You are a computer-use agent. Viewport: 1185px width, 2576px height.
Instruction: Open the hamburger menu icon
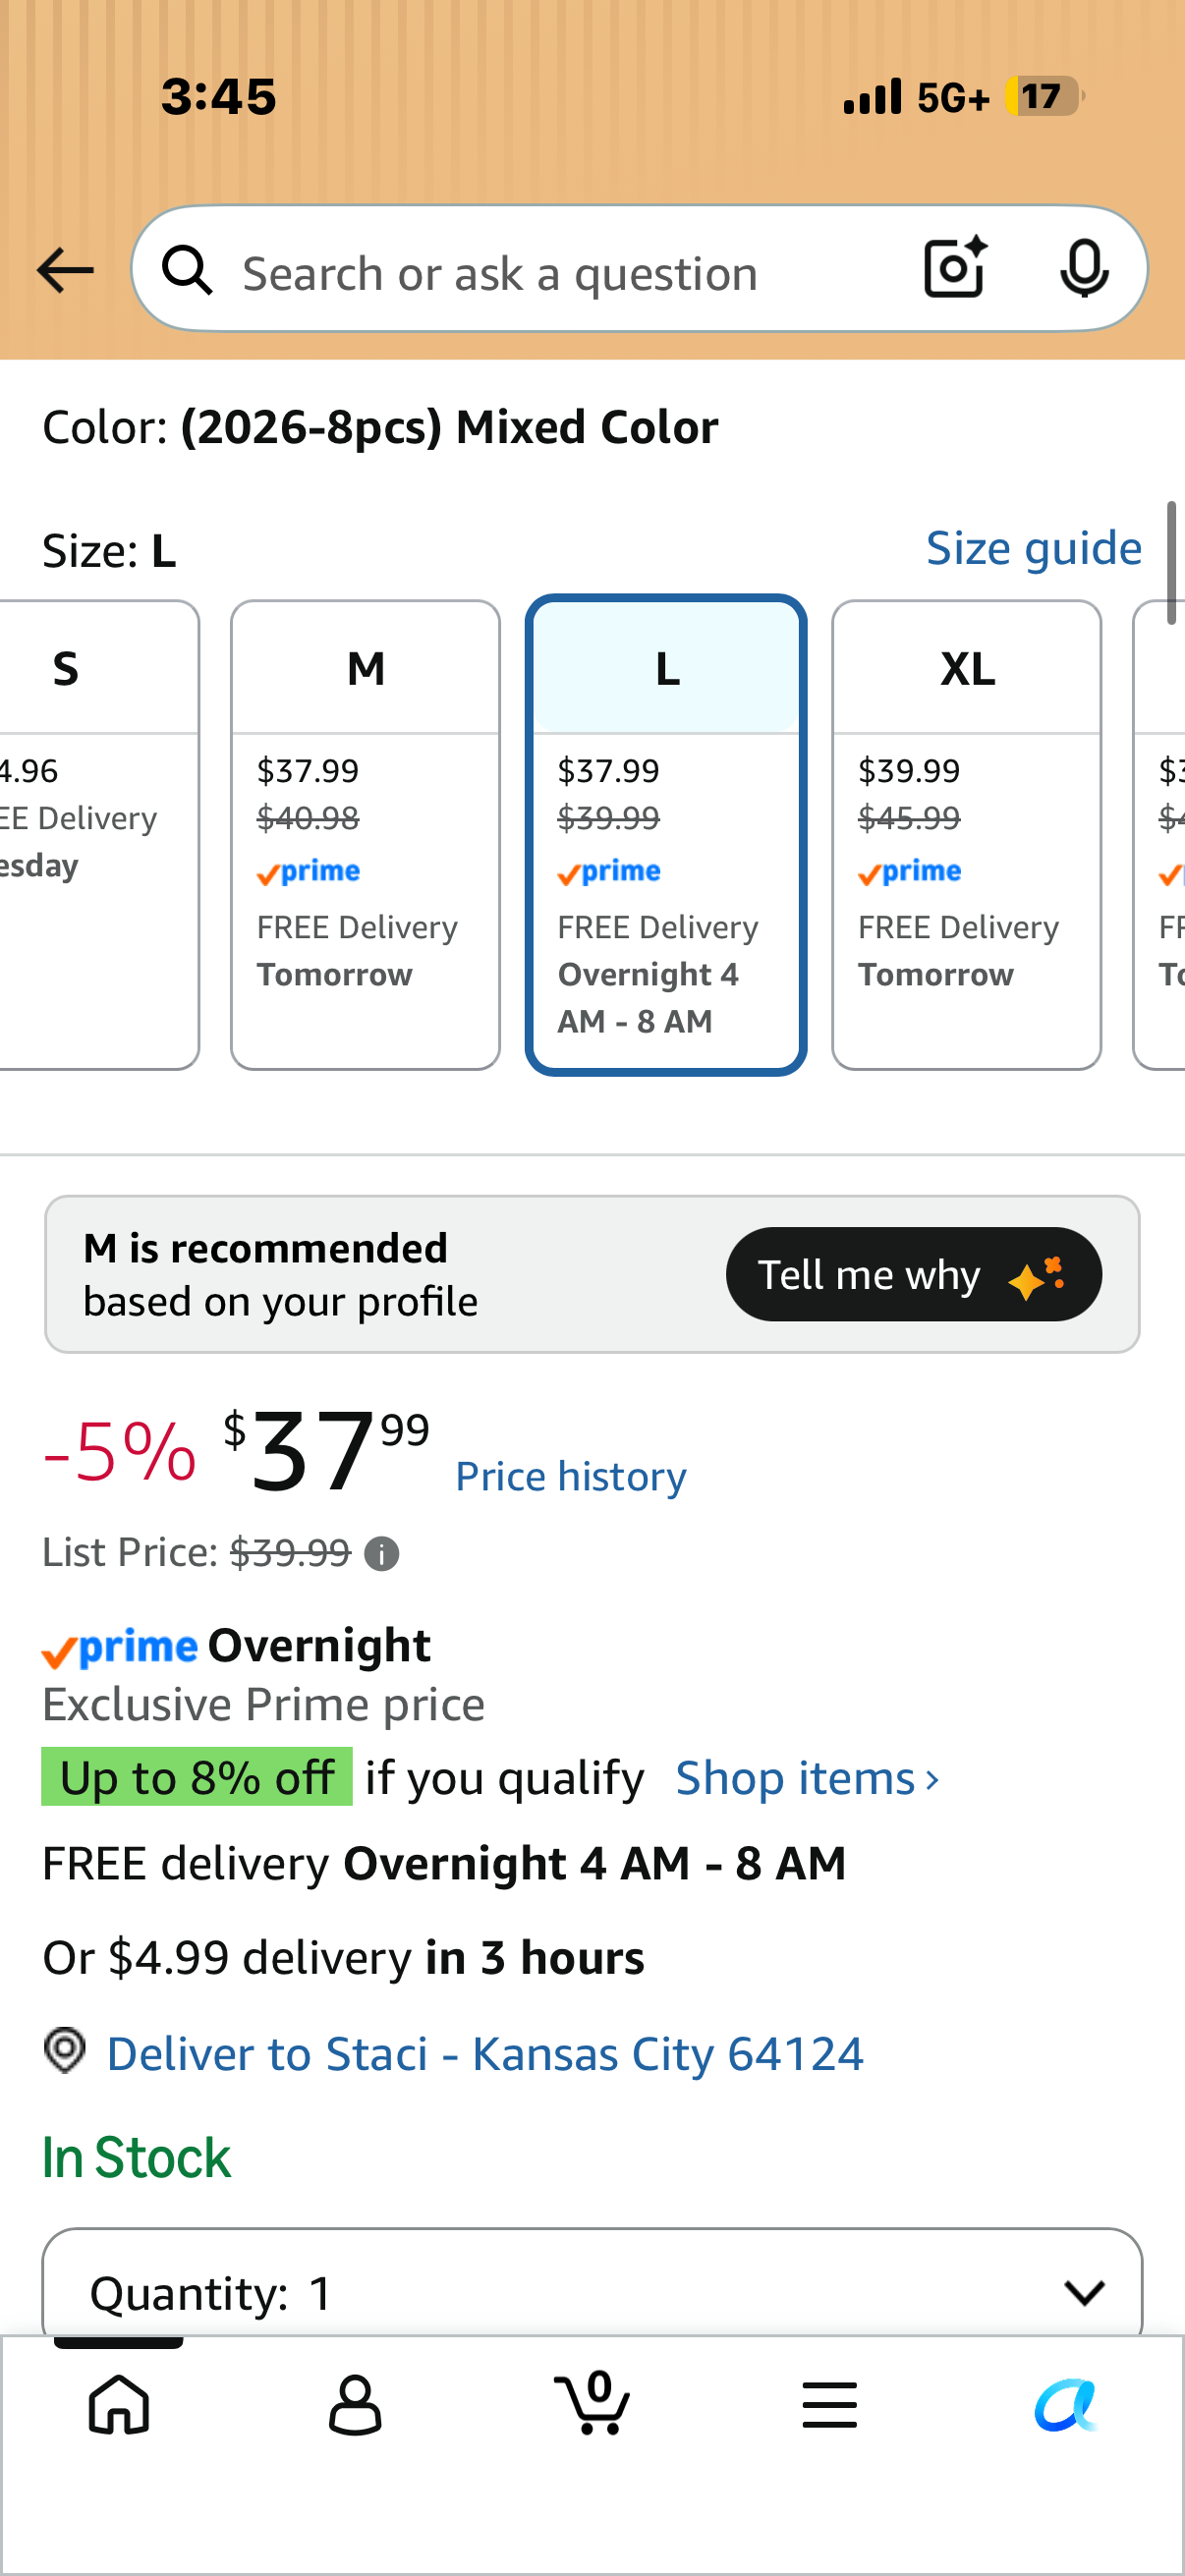coord(829,2405)
